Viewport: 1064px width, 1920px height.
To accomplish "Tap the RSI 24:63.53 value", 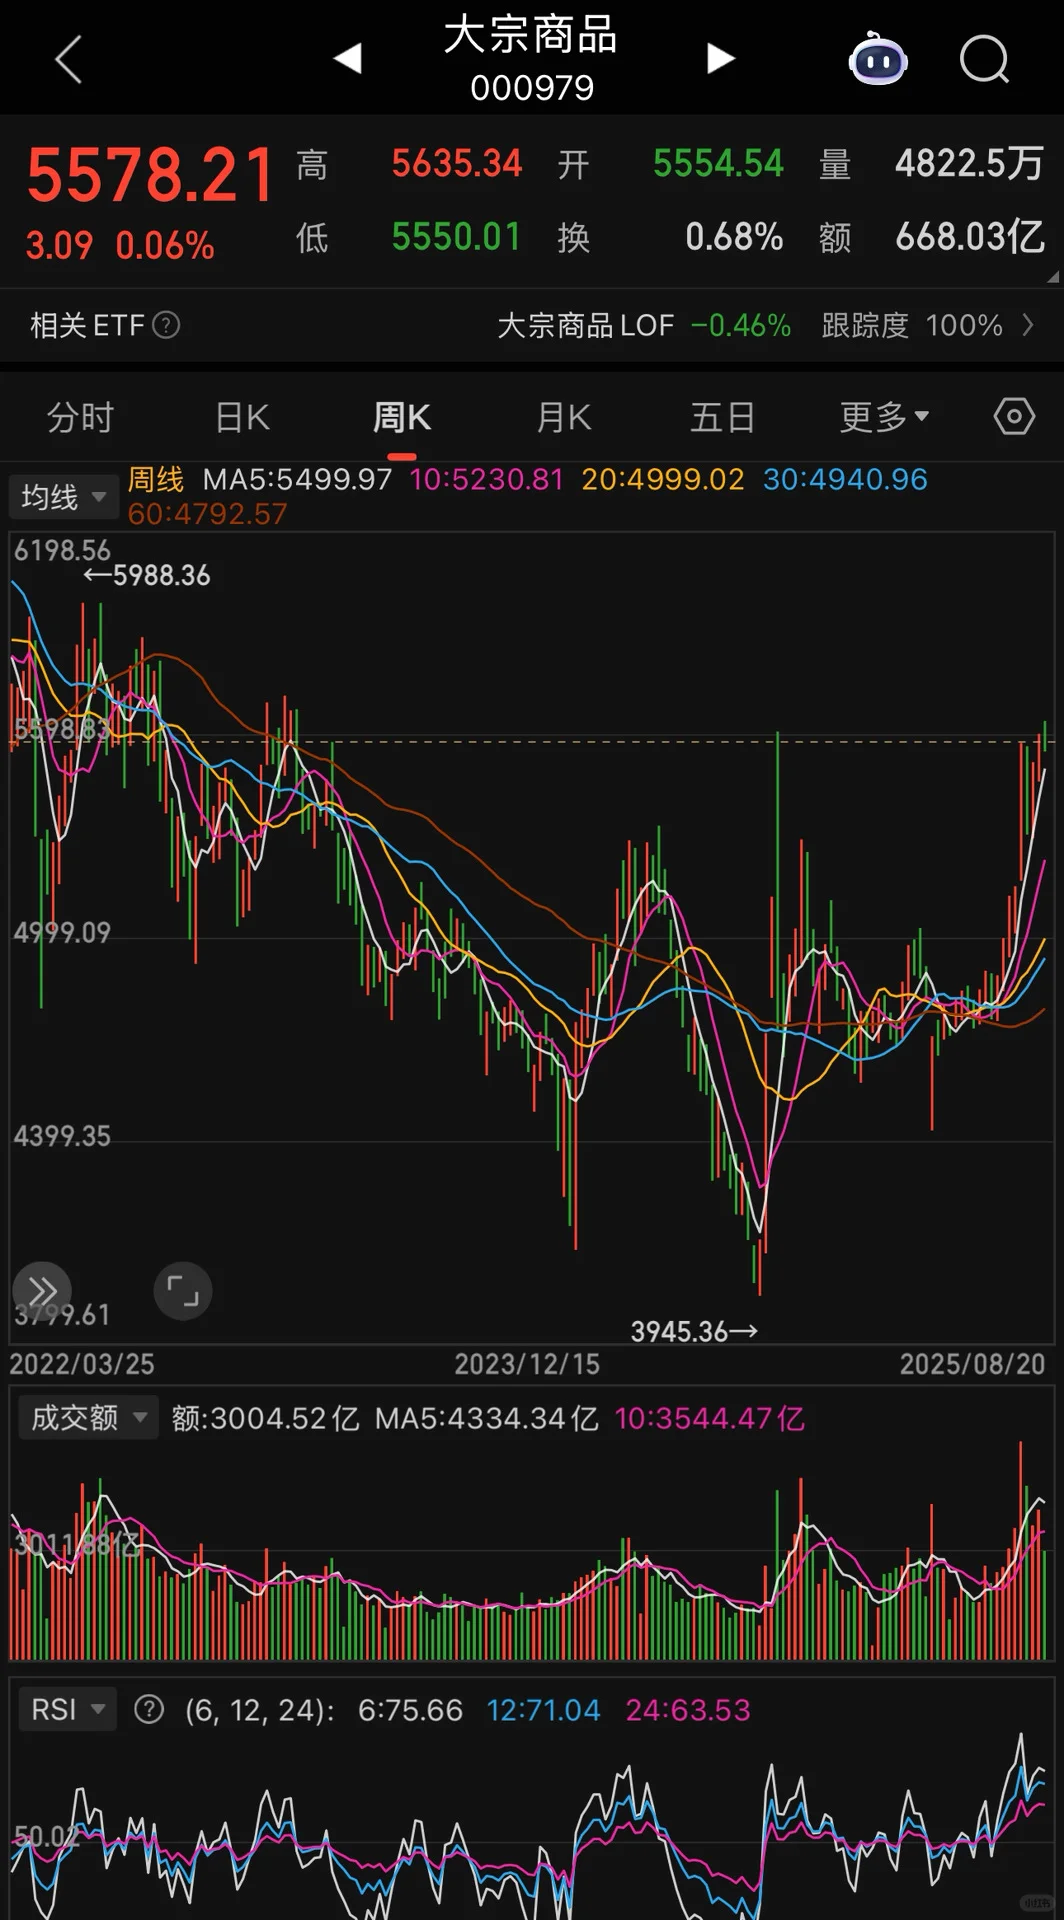I will 688,1710.
